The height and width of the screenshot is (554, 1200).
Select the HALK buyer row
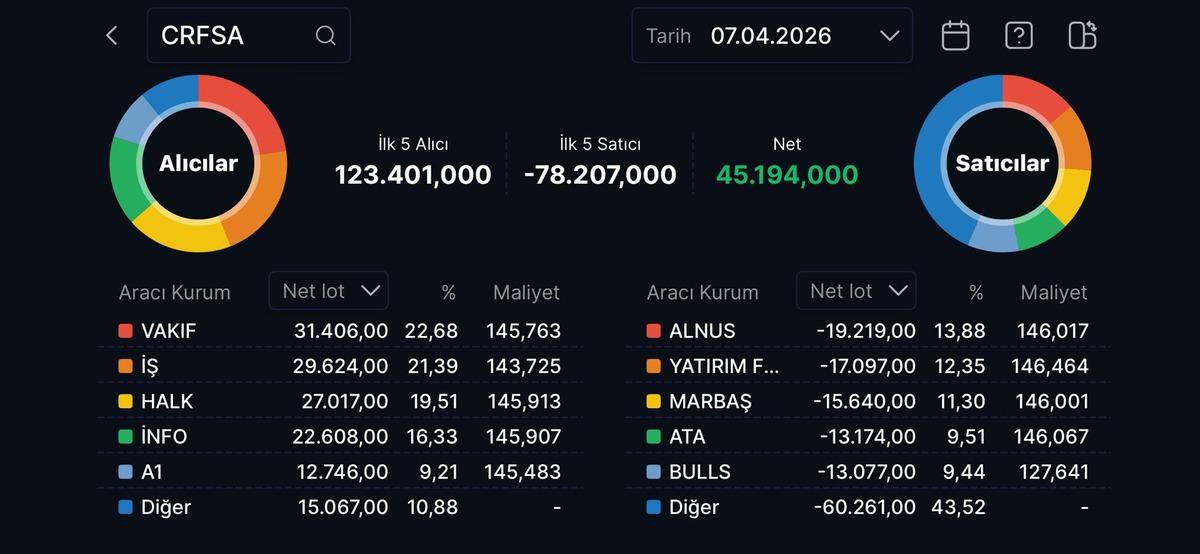[340, 402]
